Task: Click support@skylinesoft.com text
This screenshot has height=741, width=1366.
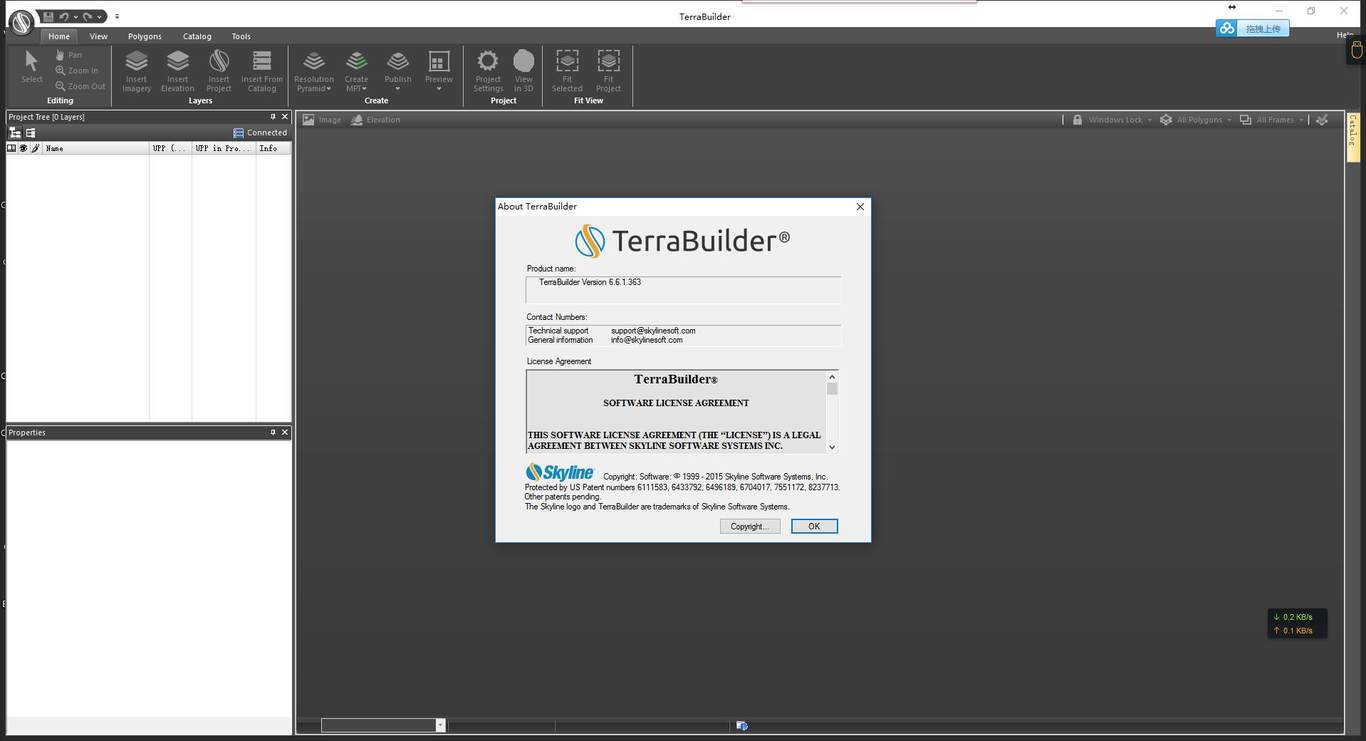Action: coord(653,330)
